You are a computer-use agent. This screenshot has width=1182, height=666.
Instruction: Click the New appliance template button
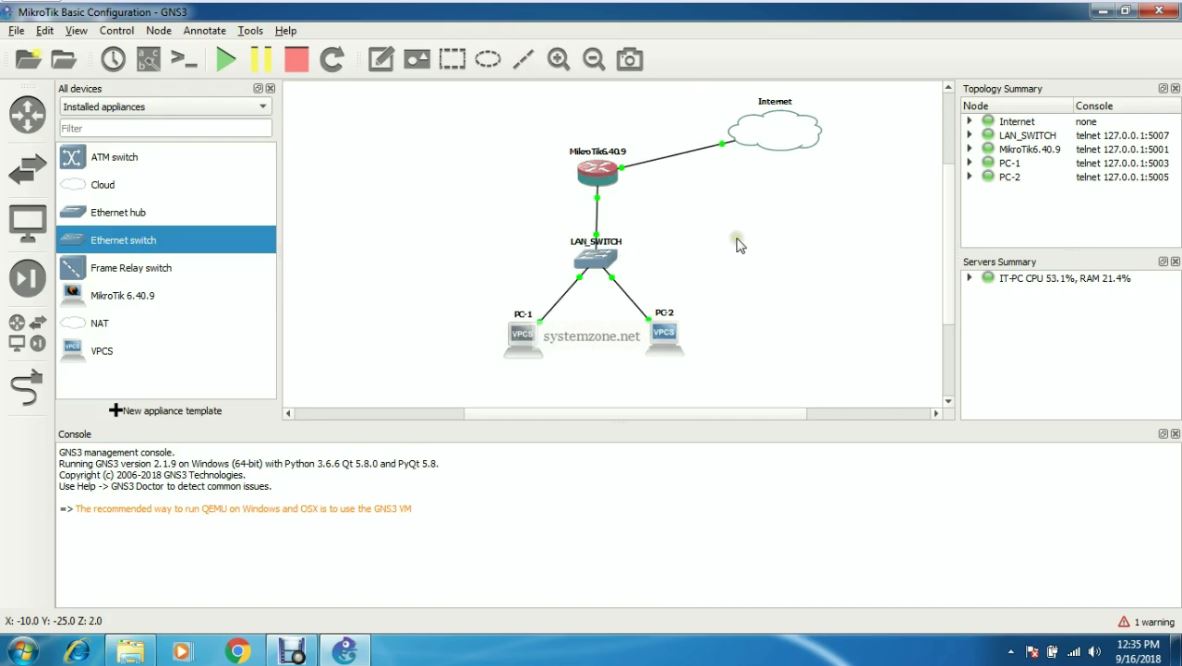pos(165,410)
